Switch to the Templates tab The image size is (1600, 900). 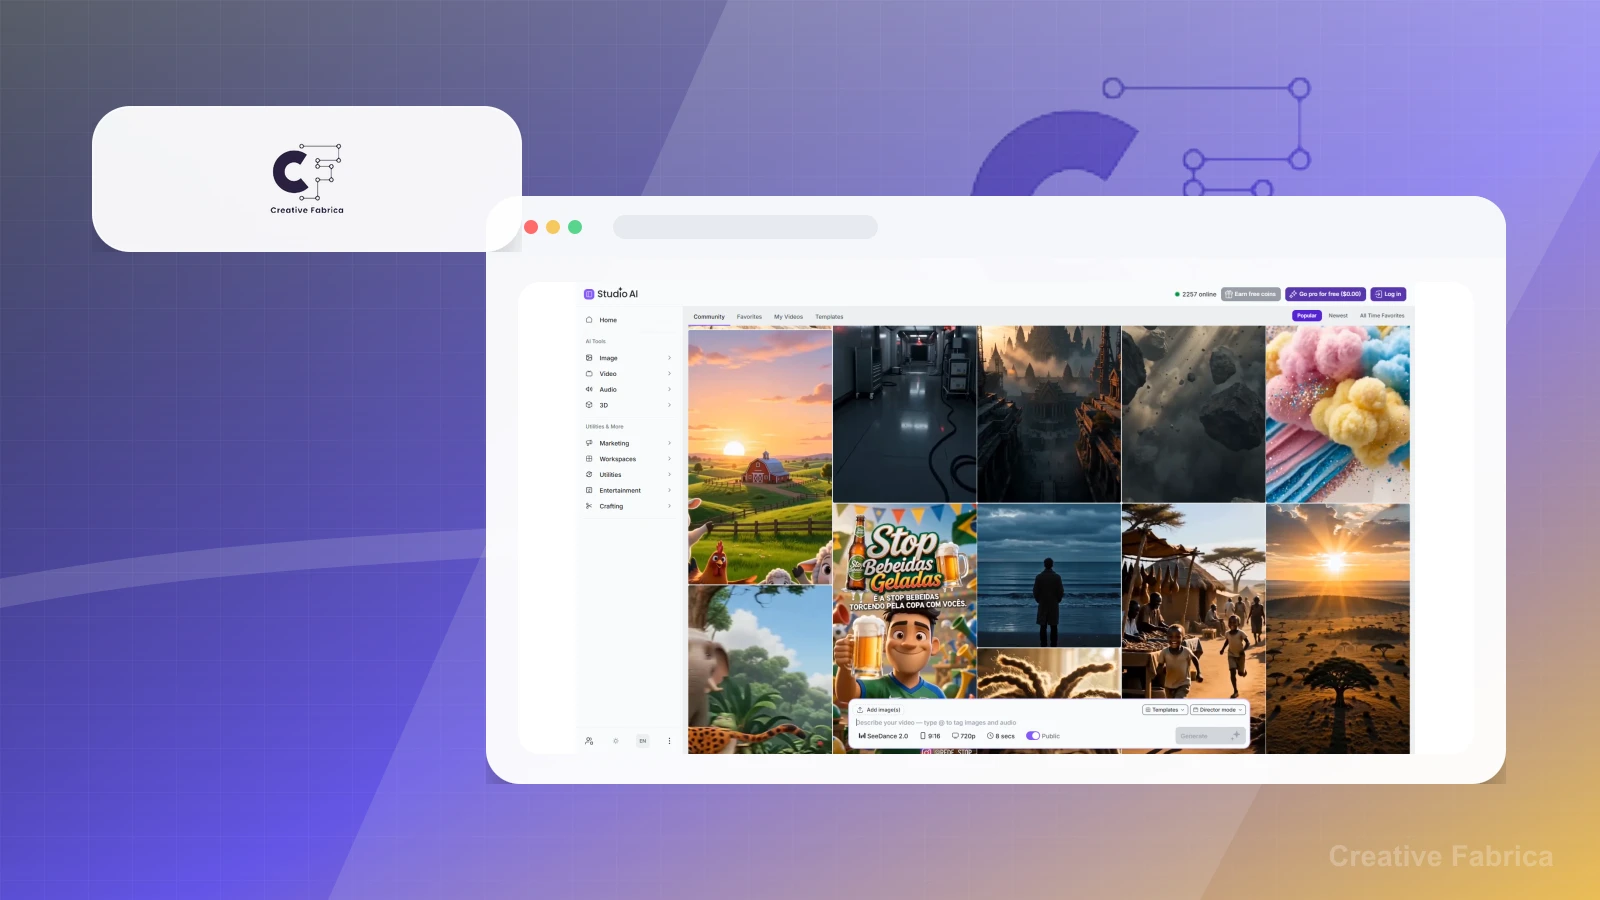(829, 317)
